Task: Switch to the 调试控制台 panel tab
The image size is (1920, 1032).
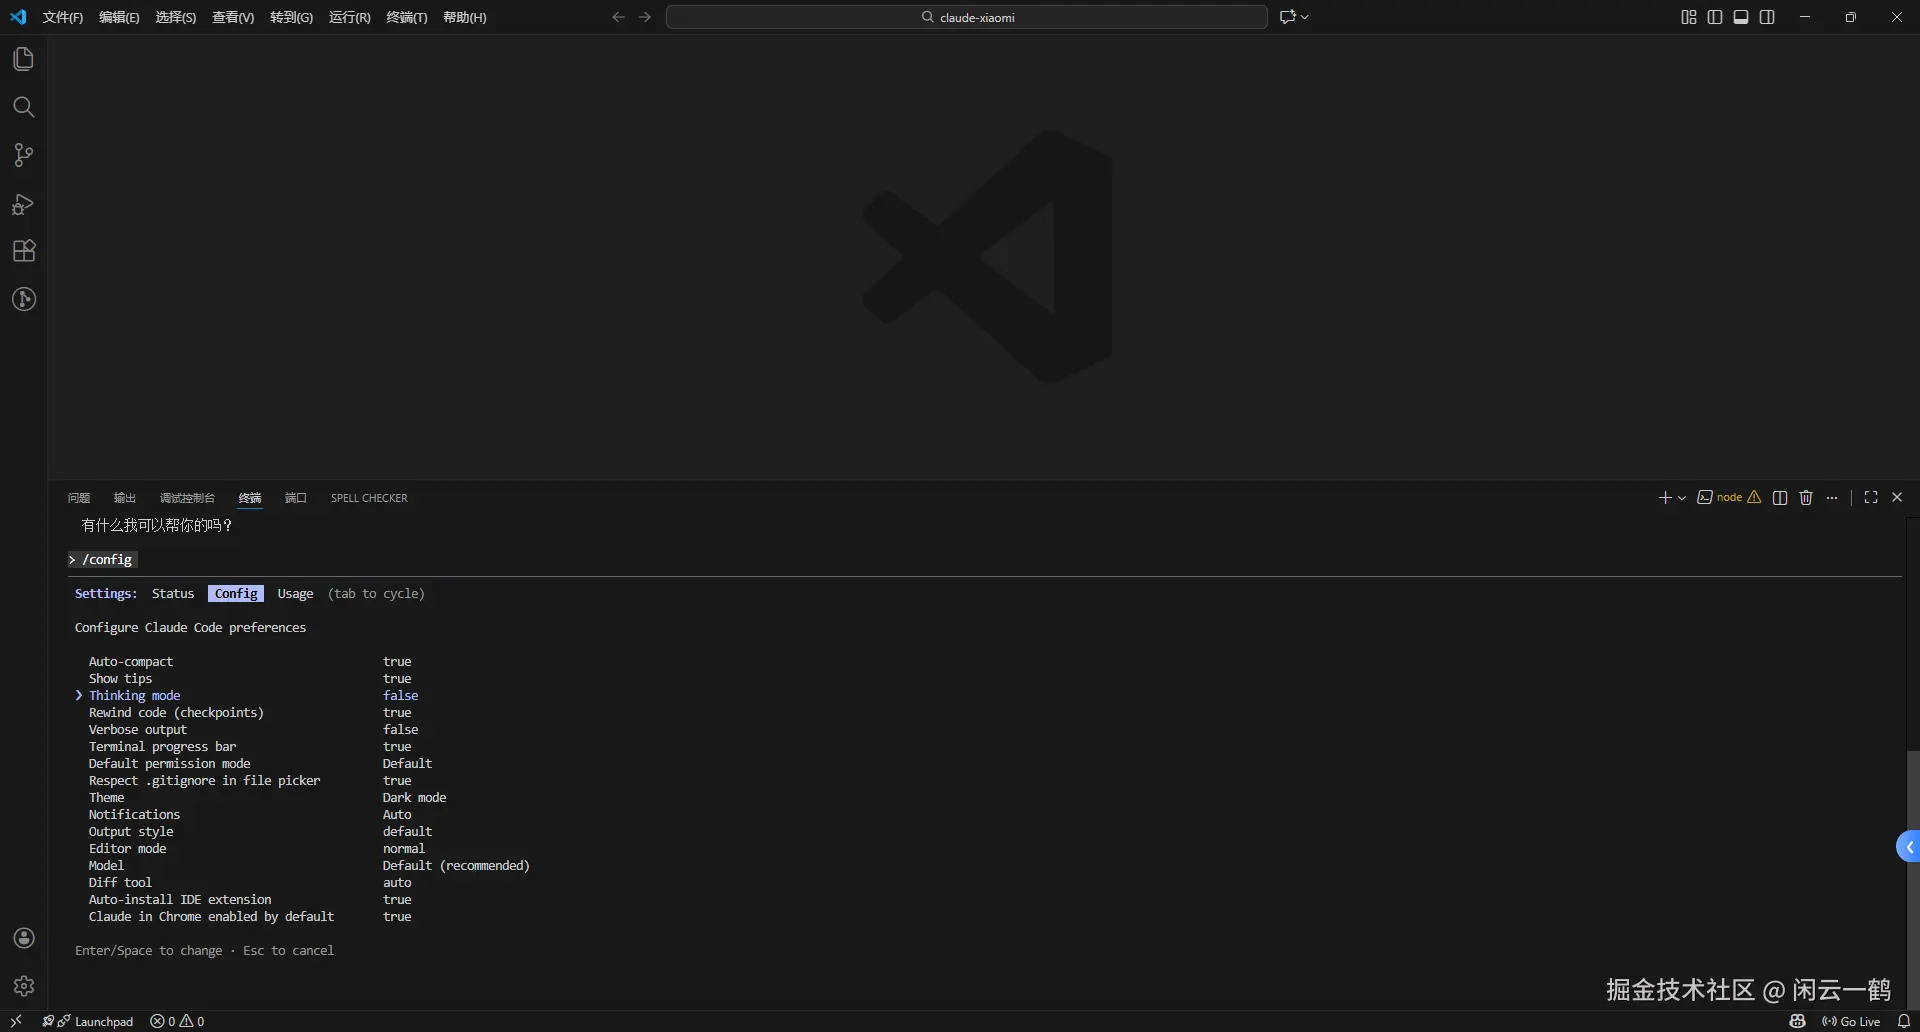Action: point(187,498)
